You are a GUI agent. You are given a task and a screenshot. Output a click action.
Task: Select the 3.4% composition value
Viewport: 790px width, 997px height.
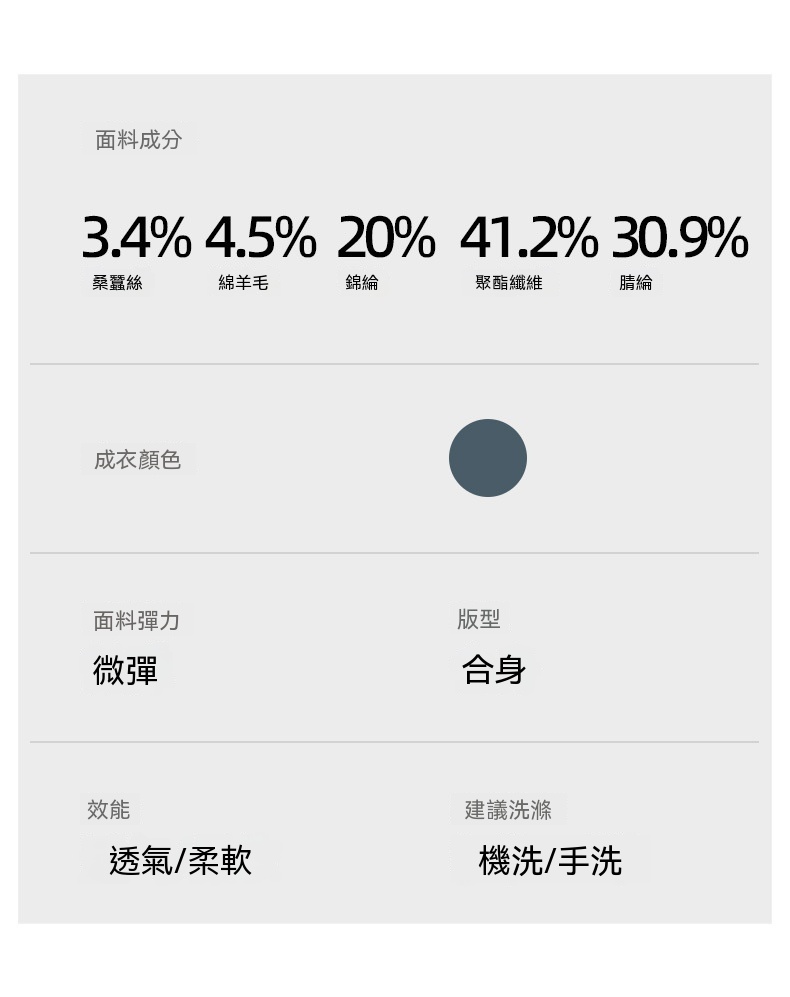[135, 239]
